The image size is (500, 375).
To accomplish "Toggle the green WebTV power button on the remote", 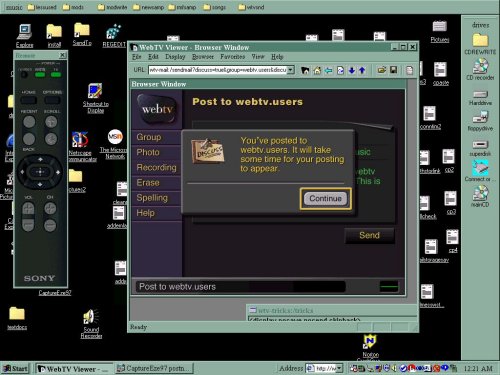I will pyautogui.click(x=40, y=75).
